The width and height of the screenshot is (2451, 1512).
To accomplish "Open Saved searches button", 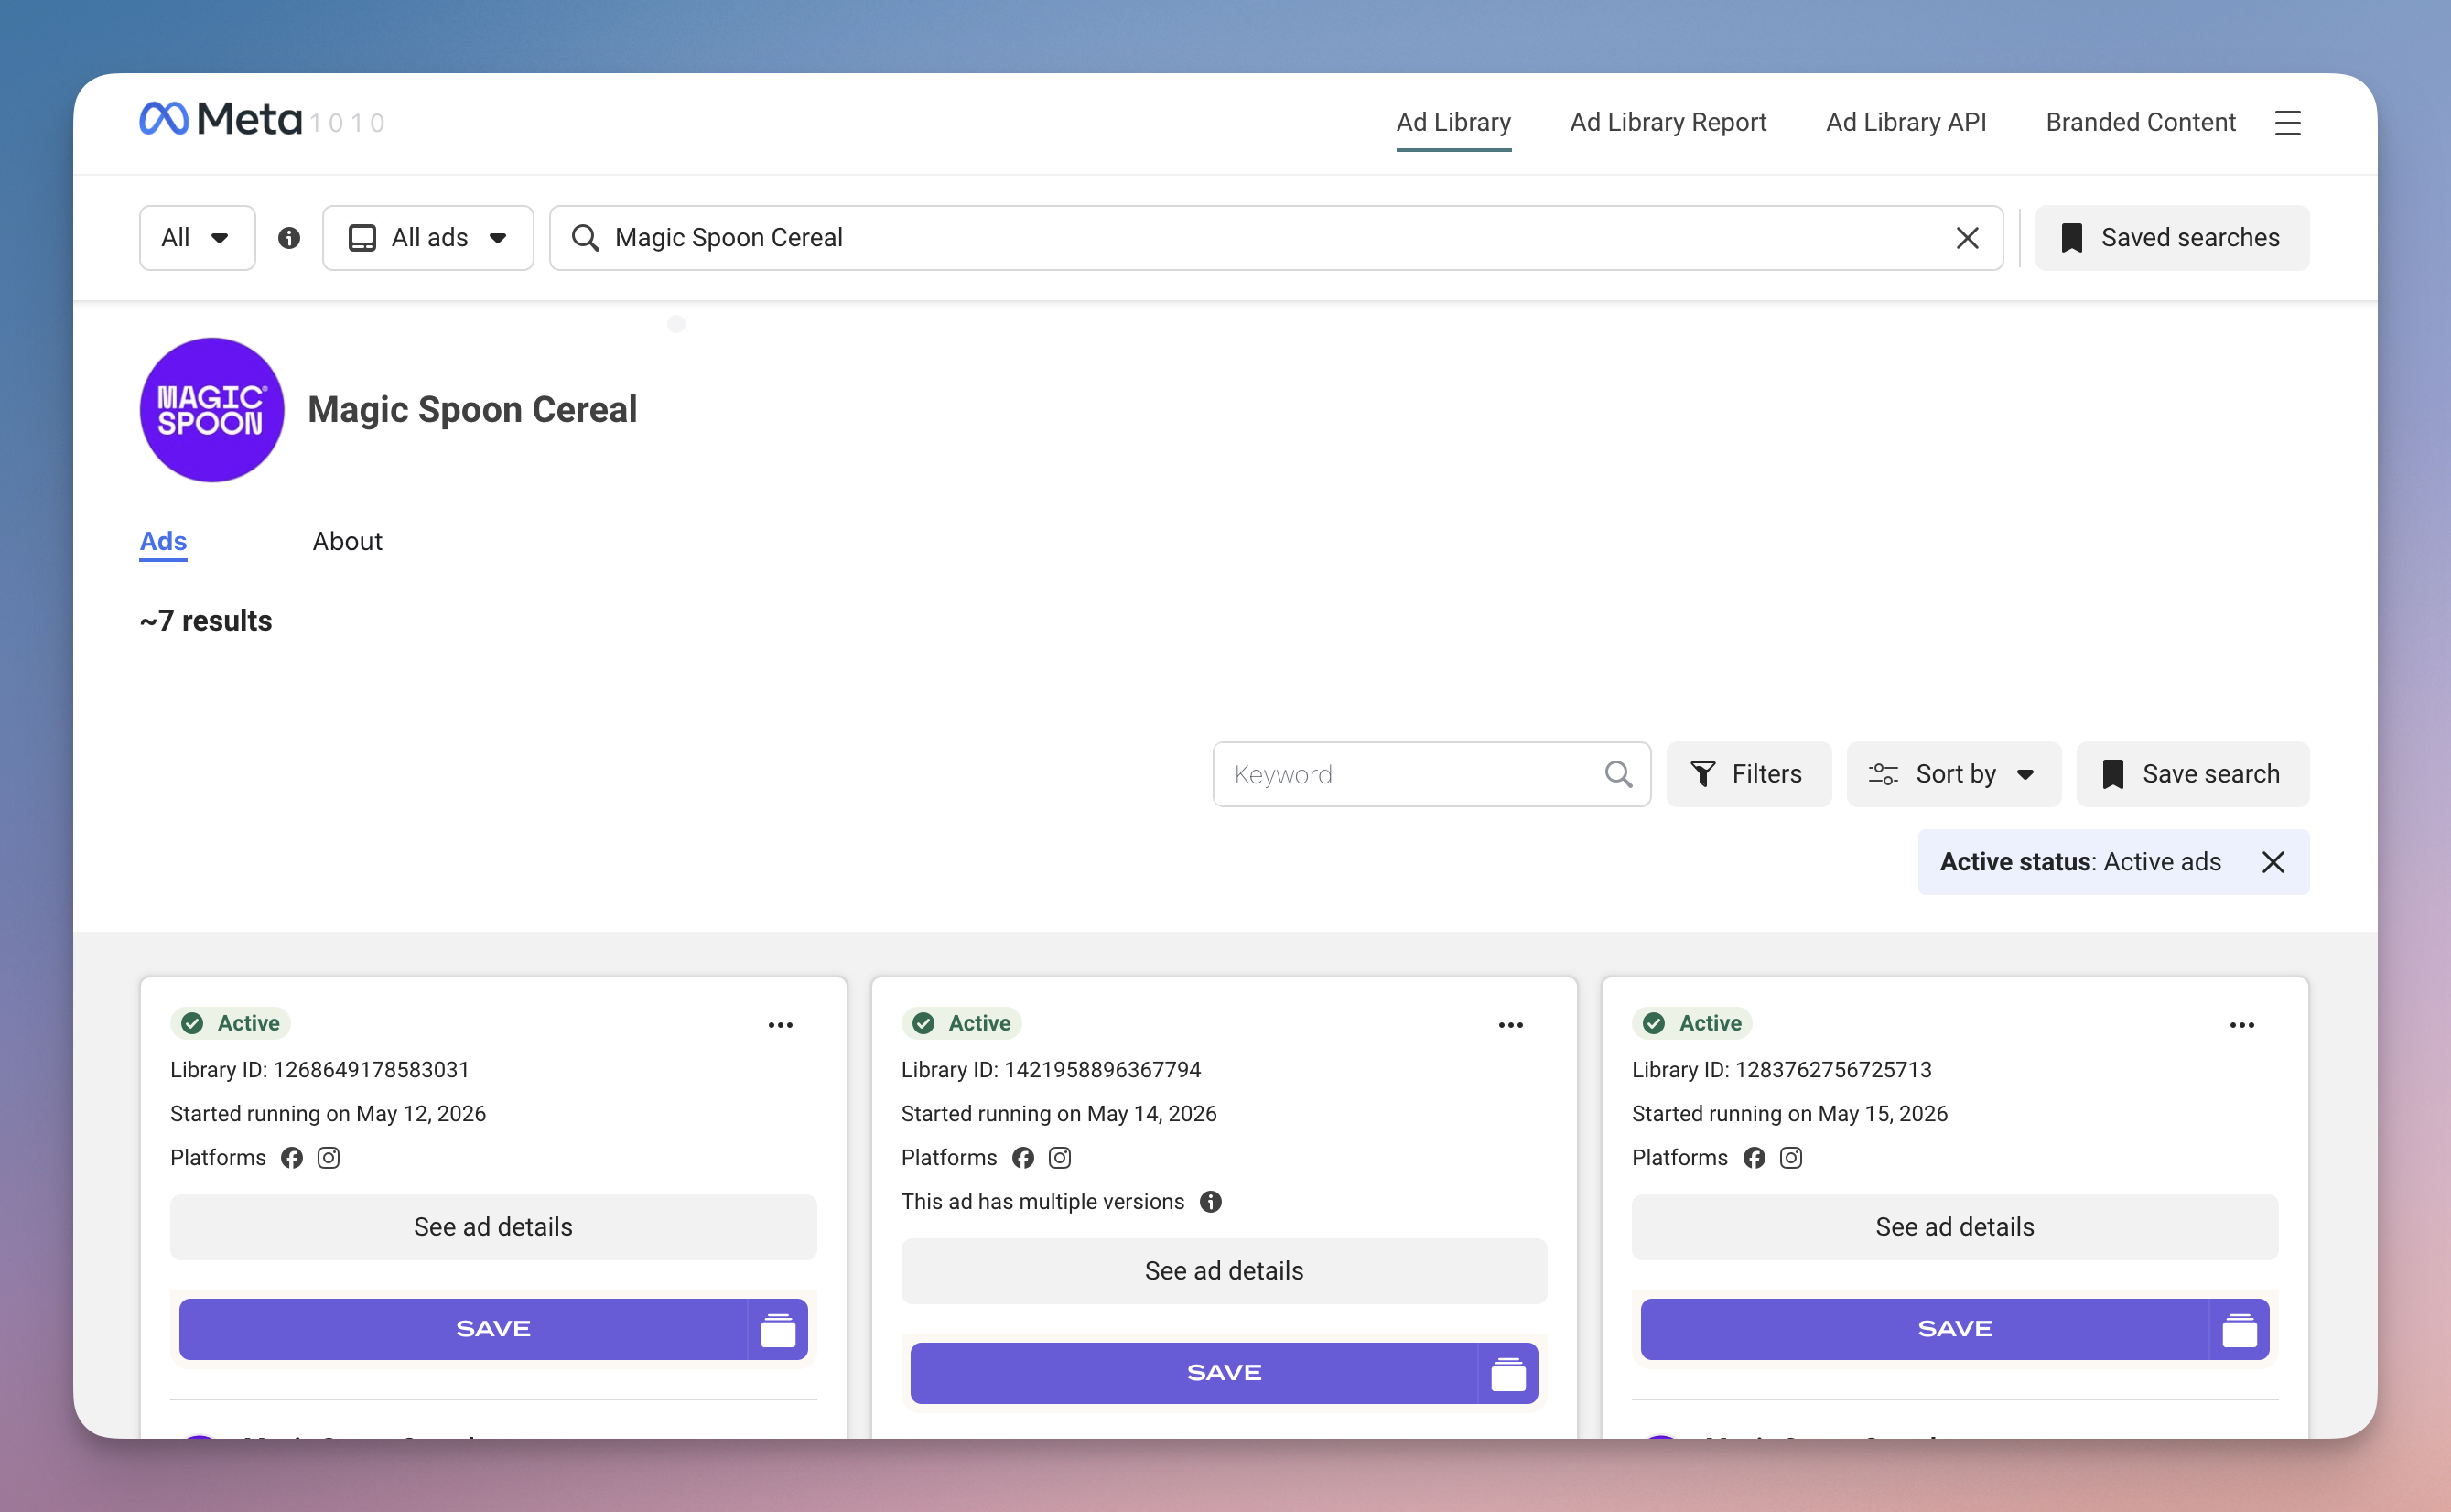I will tap(2172, 238).
